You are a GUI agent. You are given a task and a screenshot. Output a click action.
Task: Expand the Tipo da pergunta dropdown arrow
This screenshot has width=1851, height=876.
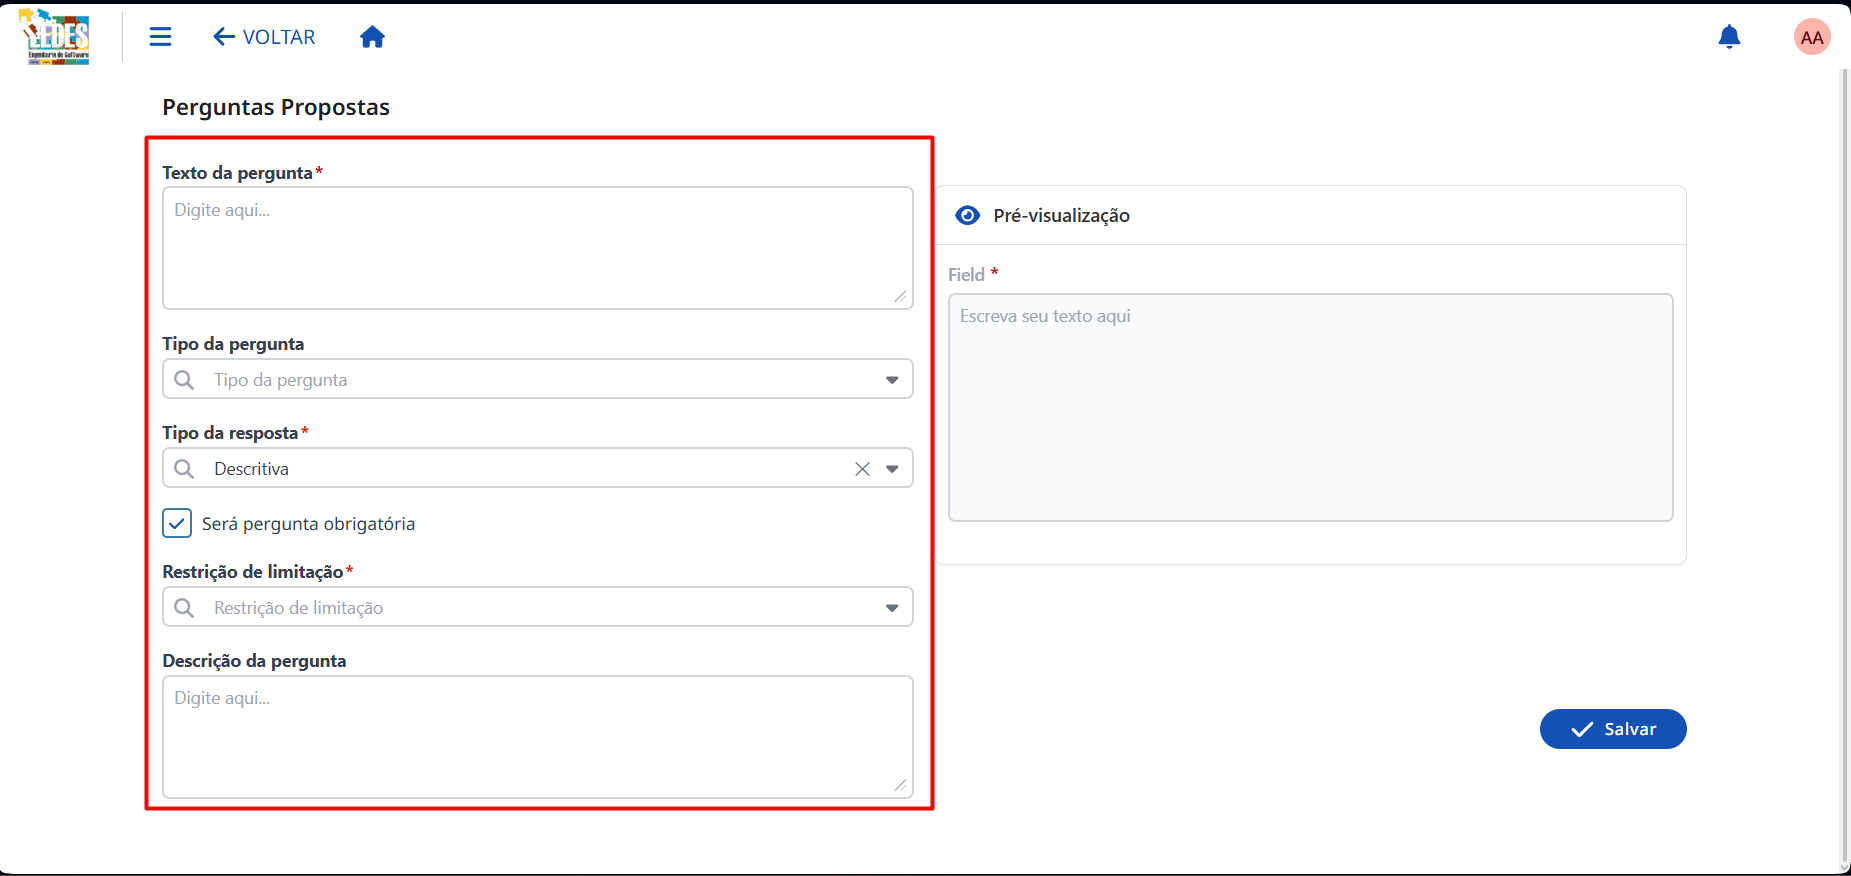click(x=892, y=380)
